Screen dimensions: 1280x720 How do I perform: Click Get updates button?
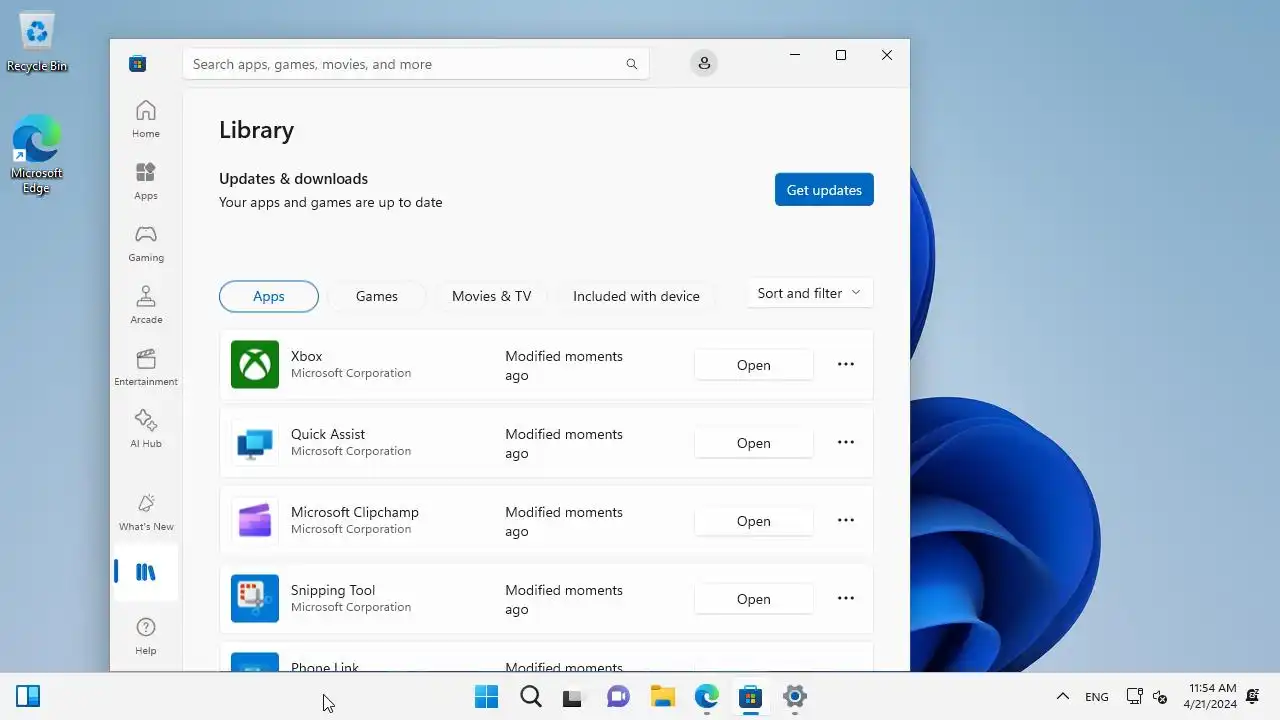tap(824, 190)
